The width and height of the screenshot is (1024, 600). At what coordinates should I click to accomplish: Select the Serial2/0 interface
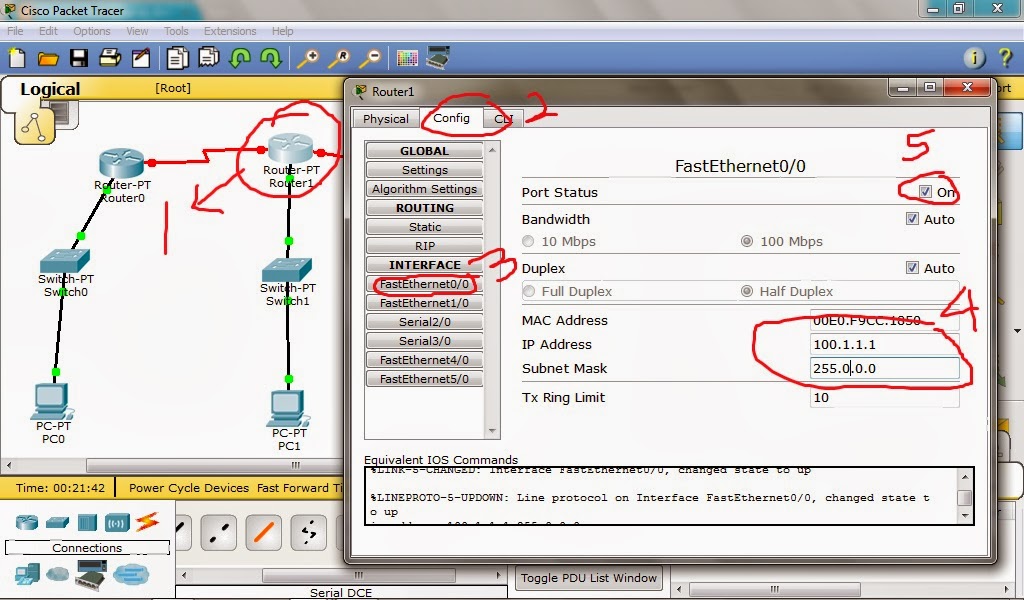point(424,322)
